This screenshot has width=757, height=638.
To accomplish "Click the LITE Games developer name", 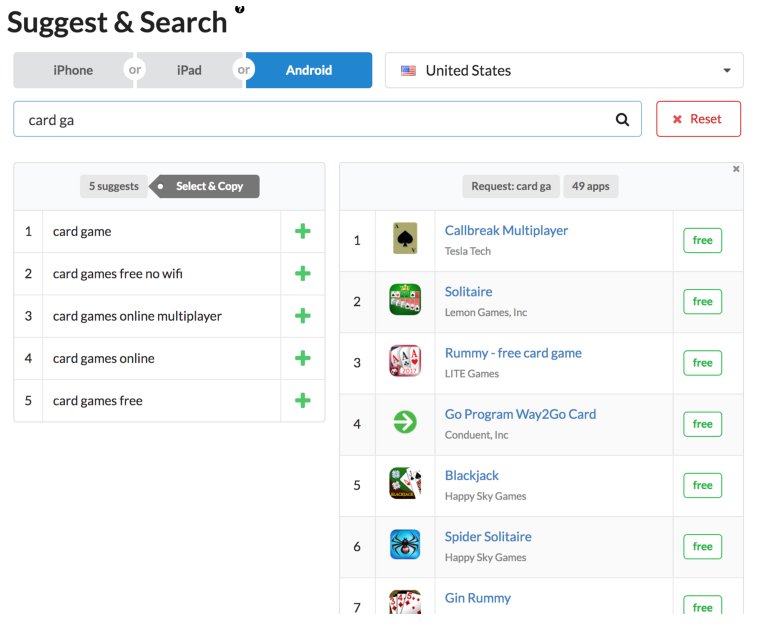I will click(x=472, y=374).
